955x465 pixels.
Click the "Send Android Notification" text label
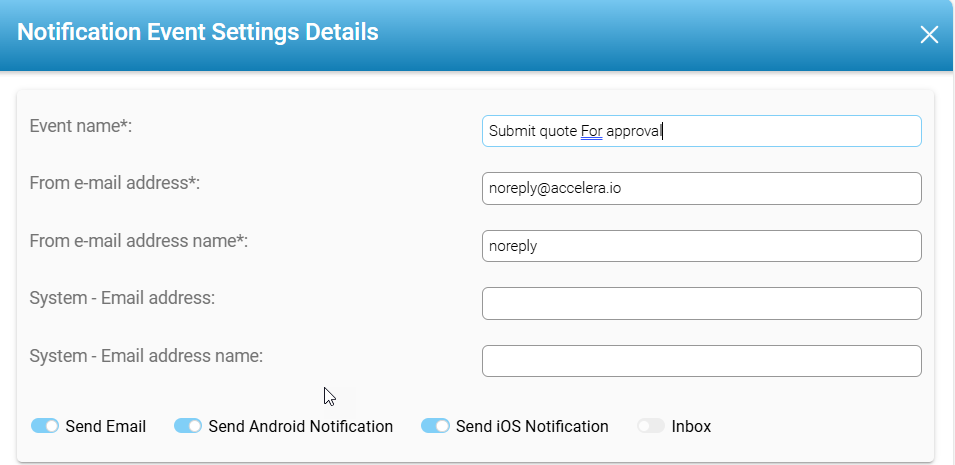tap(300, 426)
